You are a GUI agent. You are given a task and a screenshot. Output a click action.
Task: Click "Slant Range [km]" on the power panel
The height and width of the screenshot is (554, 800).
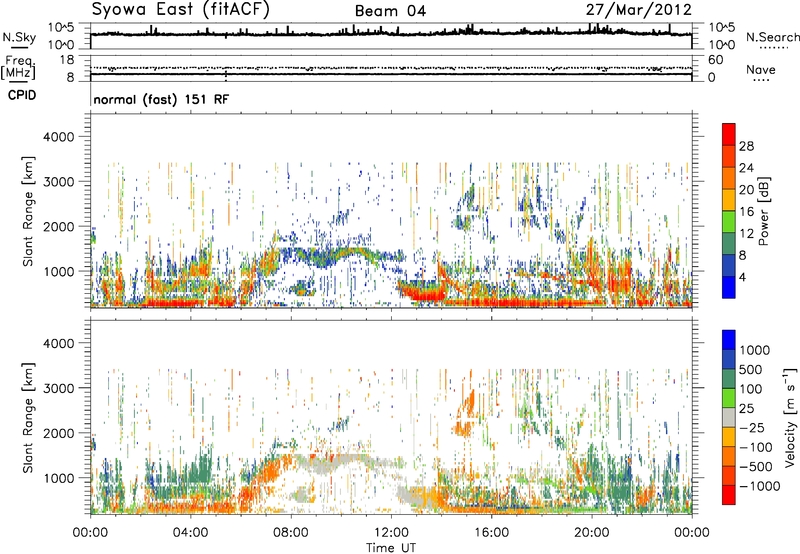[28, 211]
